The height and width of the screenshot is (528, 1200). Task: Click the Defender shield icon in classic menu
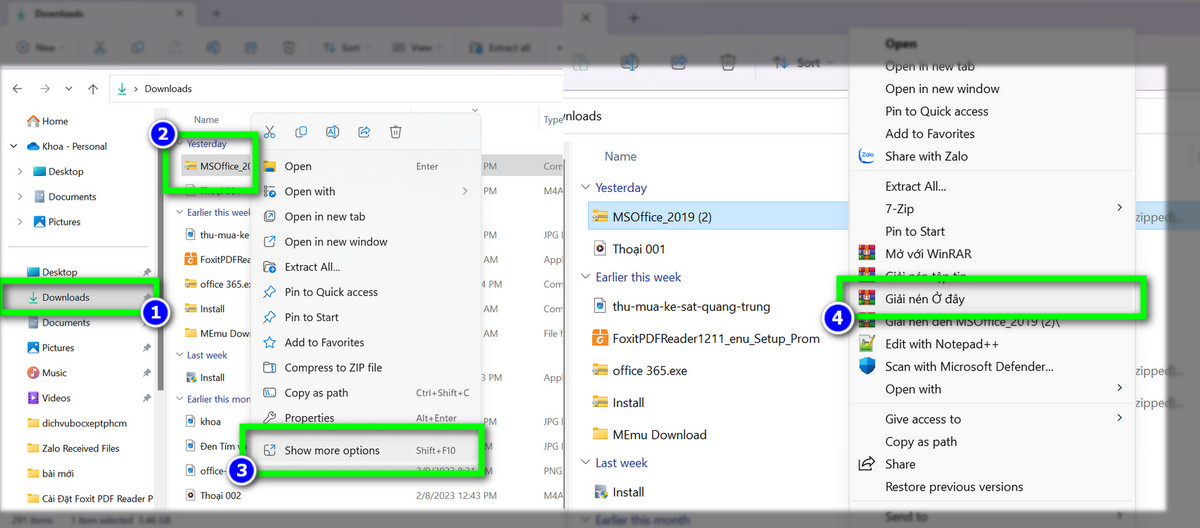tap(867, 367)
